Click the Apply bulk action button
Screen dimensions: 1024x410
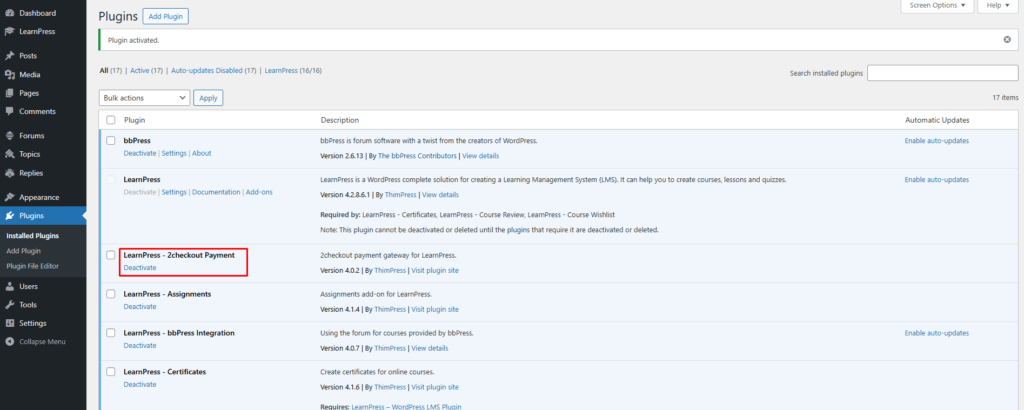click(x=208, y=98)
